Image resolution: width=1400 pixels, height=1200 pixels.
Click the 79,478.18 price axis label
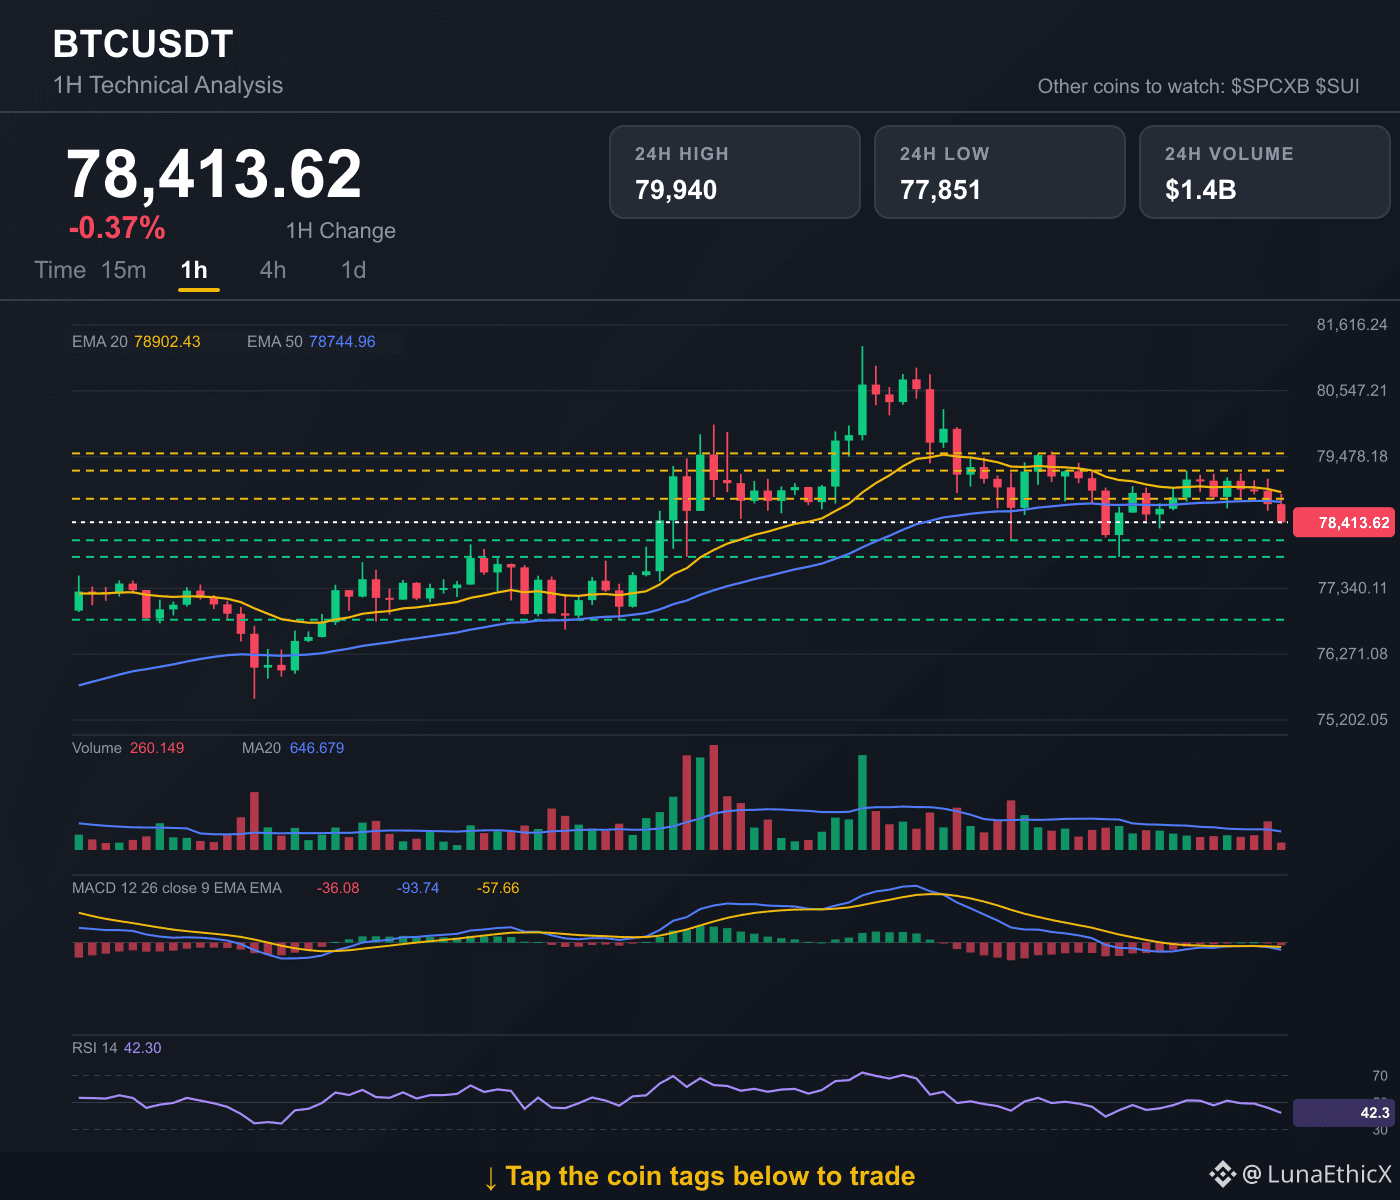click(x=1352, y=456)
